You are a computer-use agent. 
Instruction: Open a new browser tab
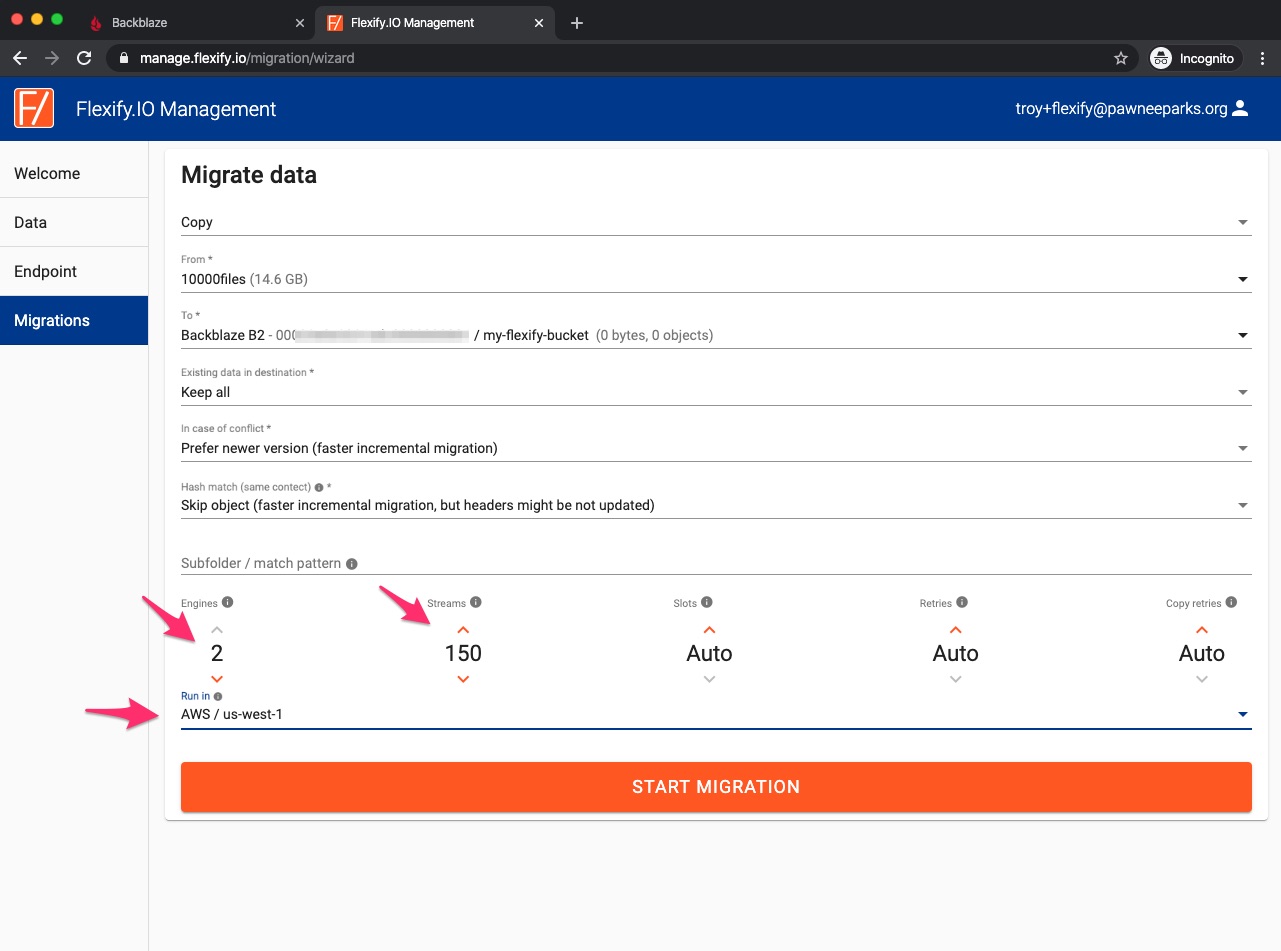pyautogui.click(x=577, y=22)
